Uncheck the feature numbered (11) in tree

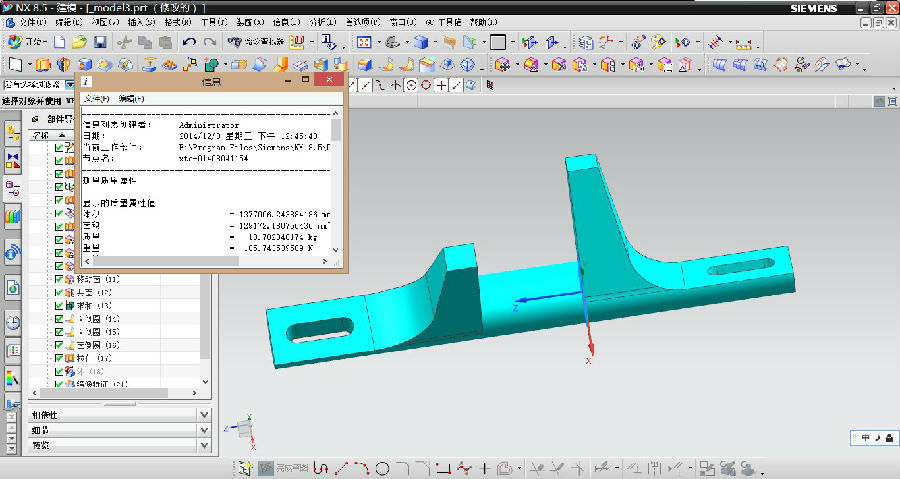[59, 279]
